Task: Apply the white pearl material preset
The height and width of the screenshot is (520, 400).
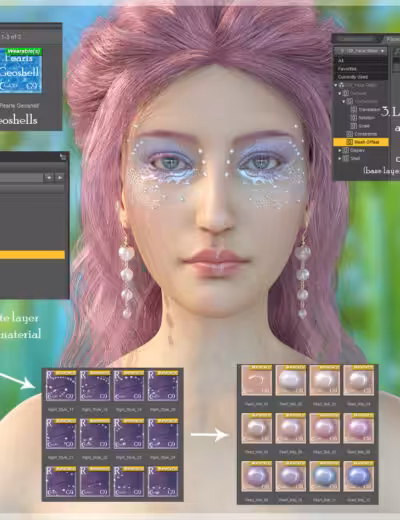Action: coord(290,380)
